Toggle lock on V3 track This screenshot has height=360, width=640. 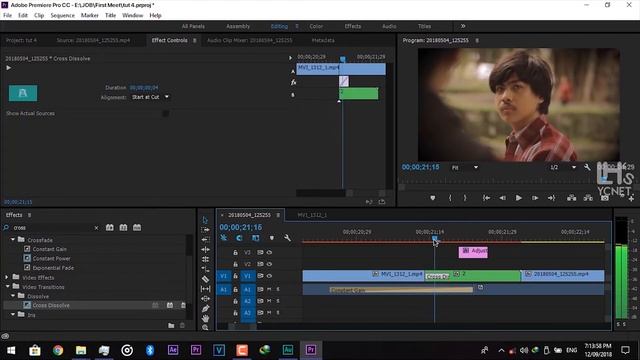[236, 253]
